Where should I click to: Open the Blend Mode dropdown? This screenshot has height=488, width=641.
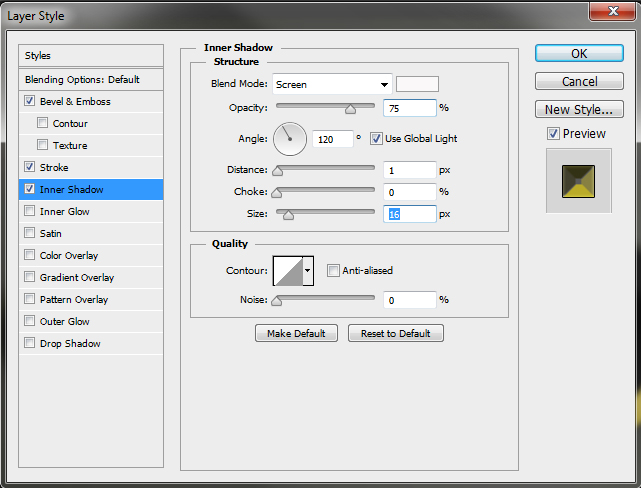tap(330, 84)
